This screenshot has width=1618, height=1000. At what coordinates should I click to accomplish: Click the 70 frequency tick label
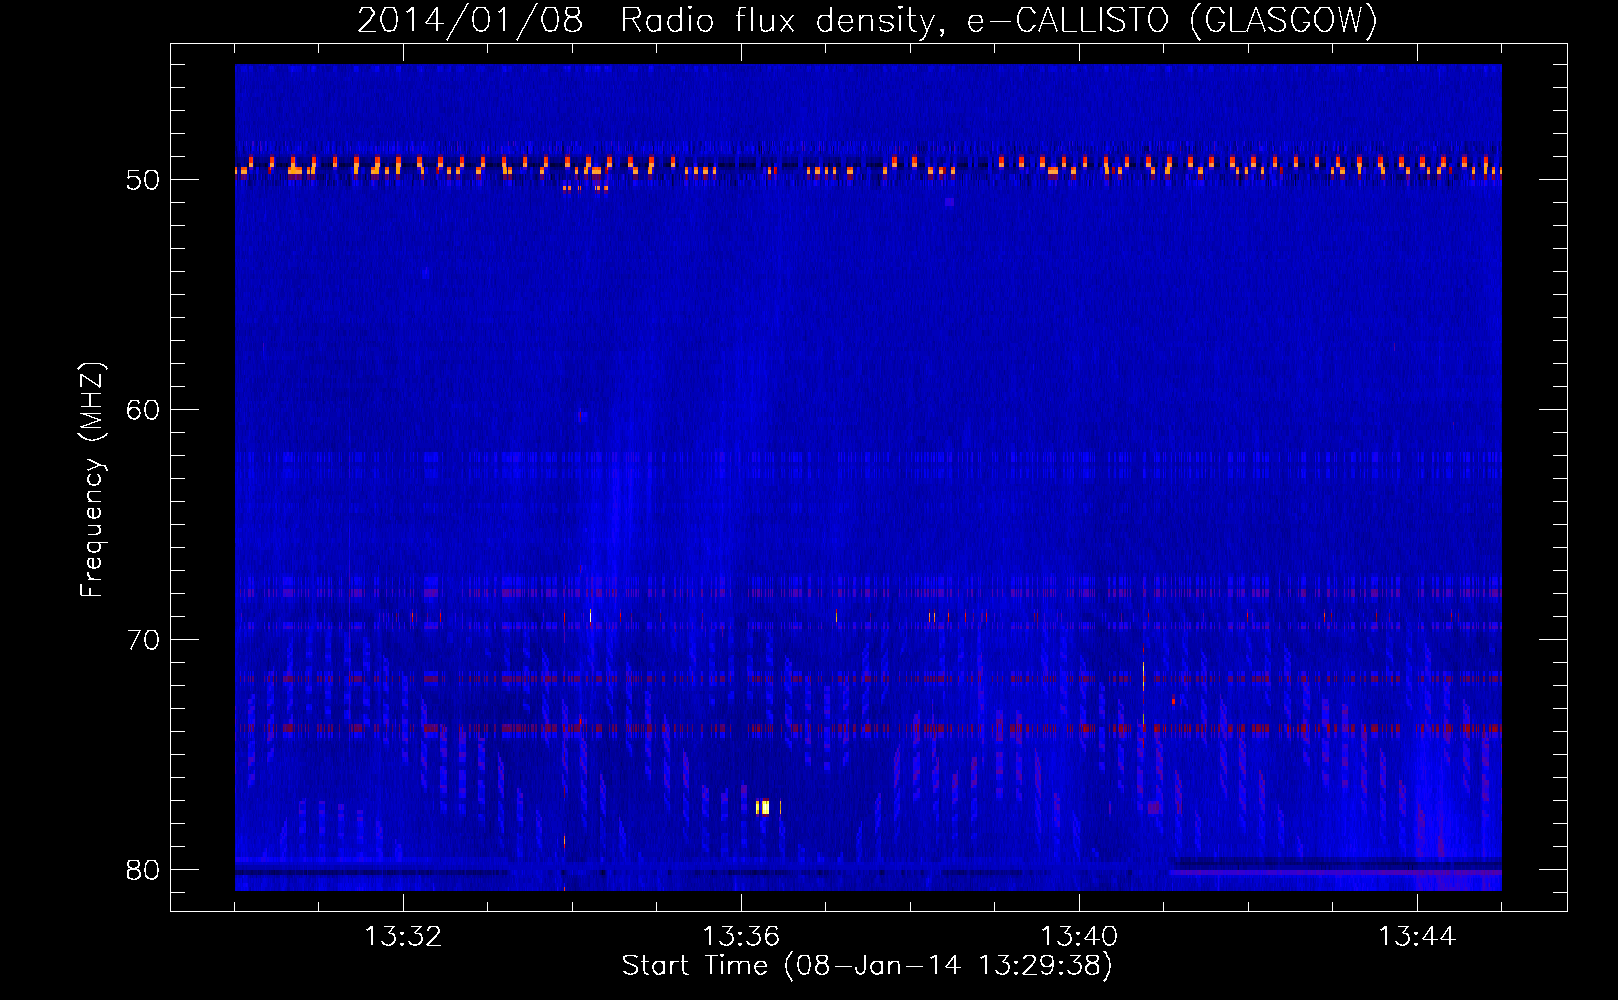point(143,640)
